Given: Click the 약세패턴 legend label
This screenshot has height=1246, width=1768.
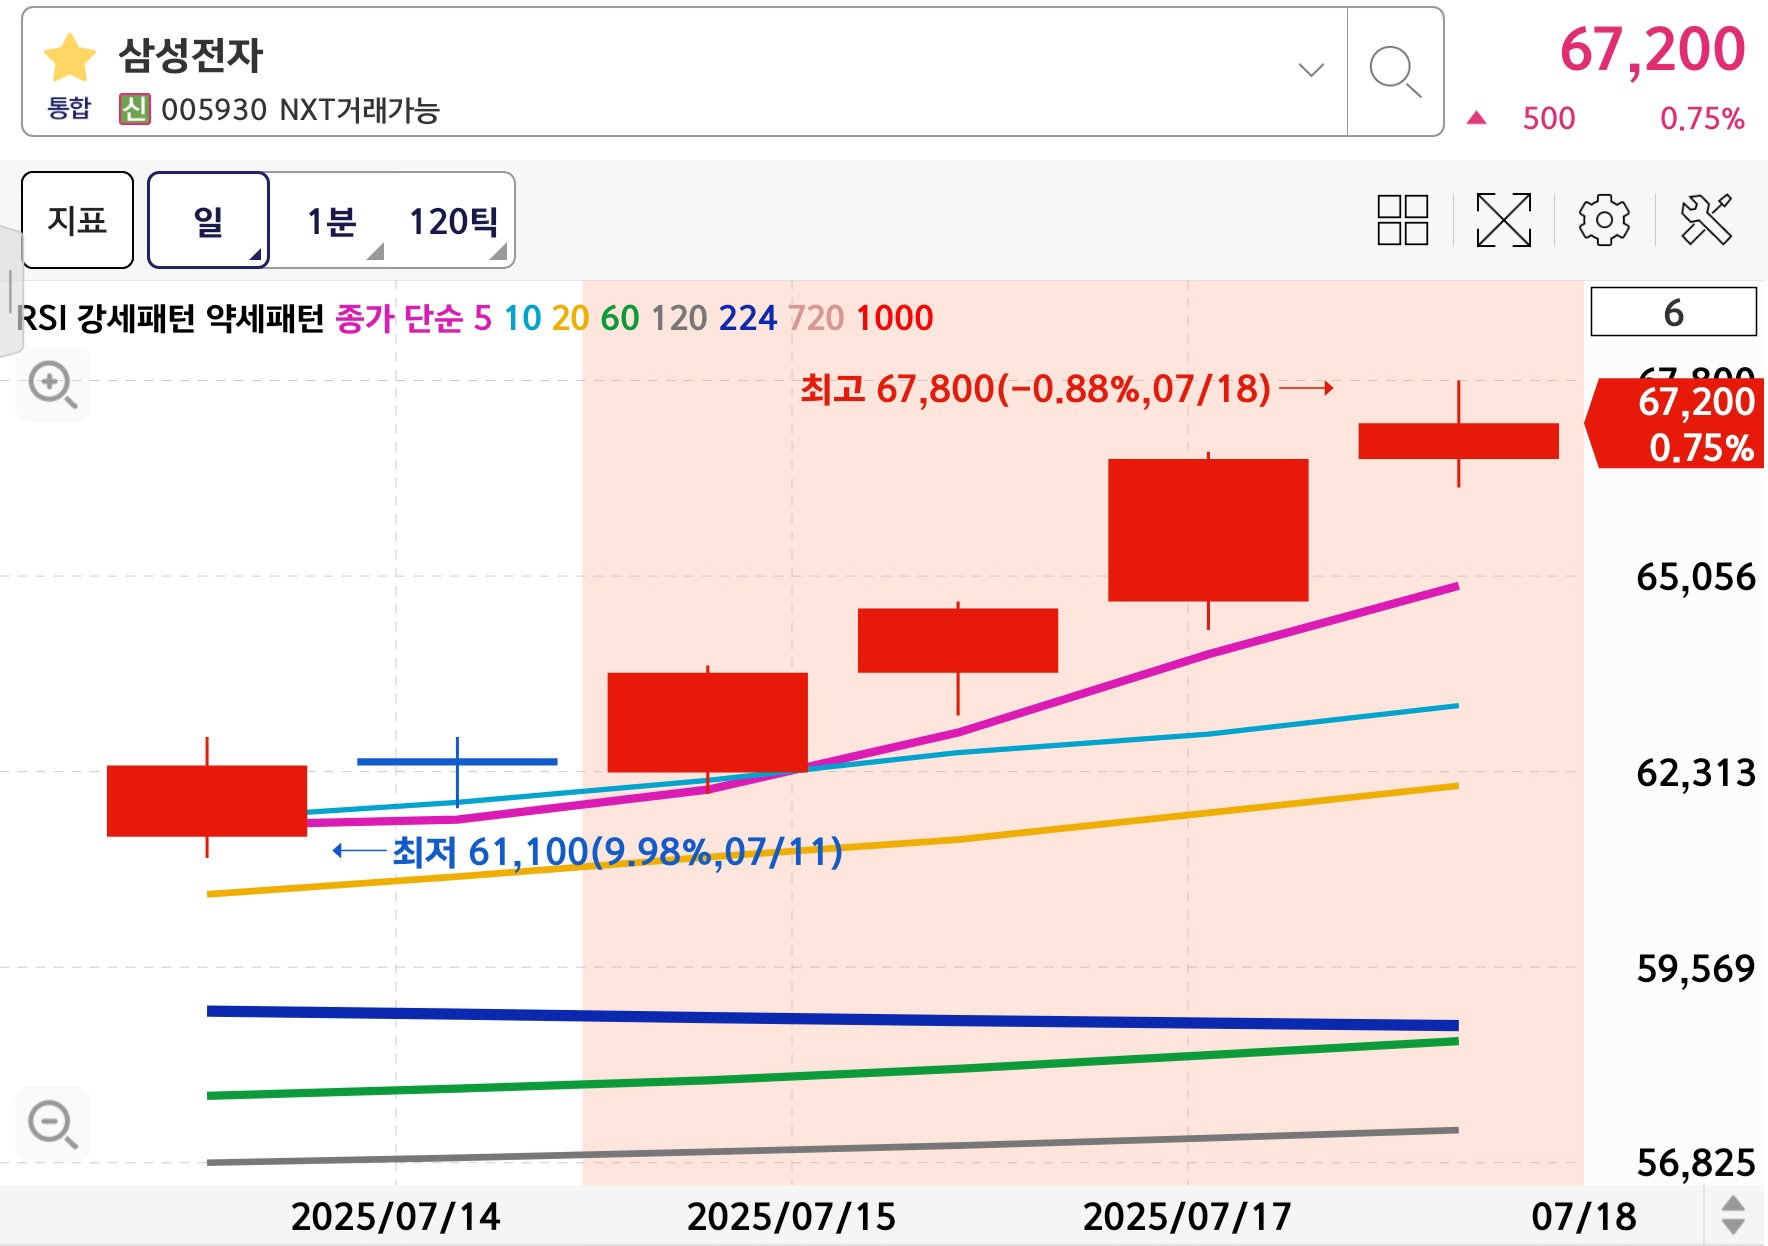Looking at the screenshot, I should click(265, 318).
